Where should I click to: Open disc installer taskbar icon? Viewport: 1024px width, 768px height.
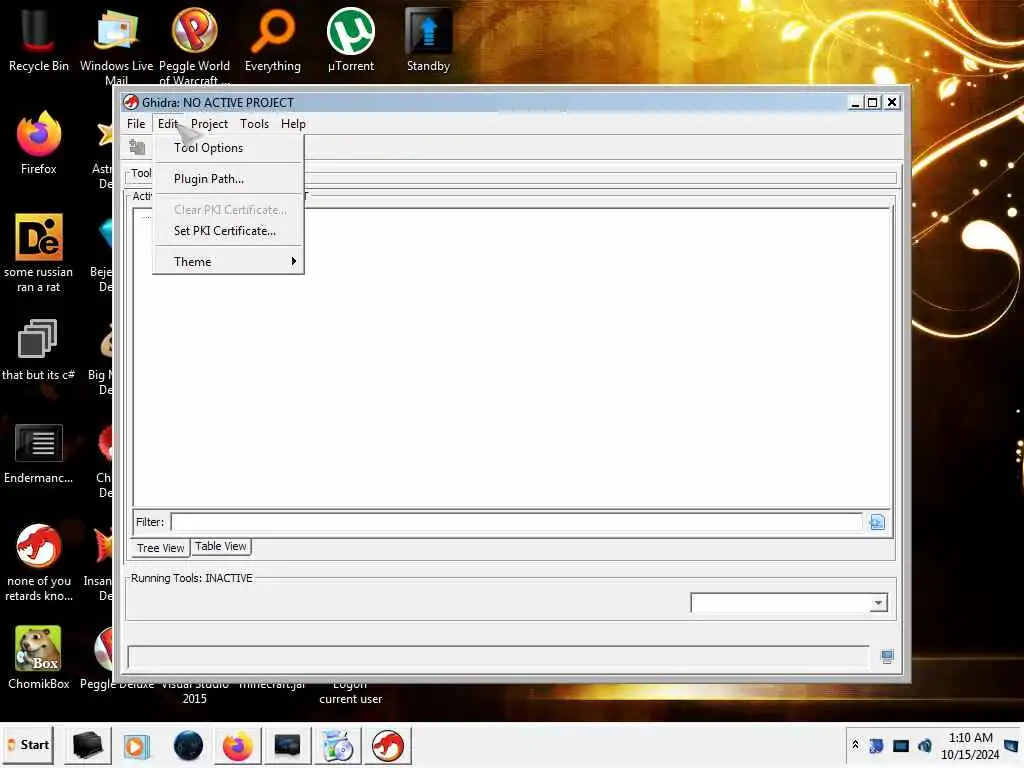tap(338, 746)
